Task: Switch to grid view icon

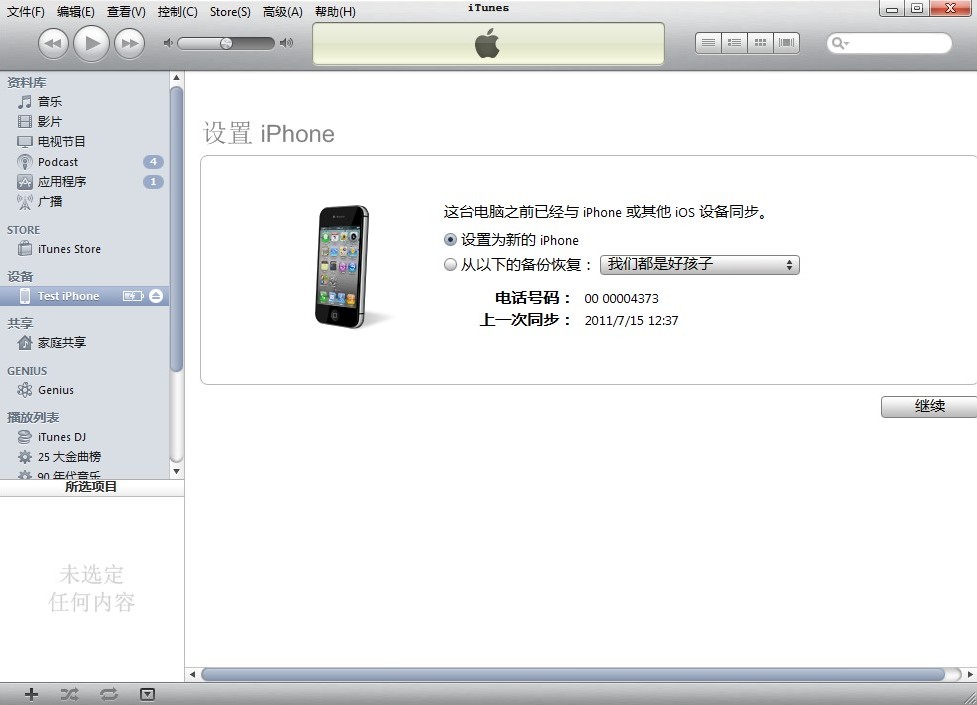Action: [760, 43]
